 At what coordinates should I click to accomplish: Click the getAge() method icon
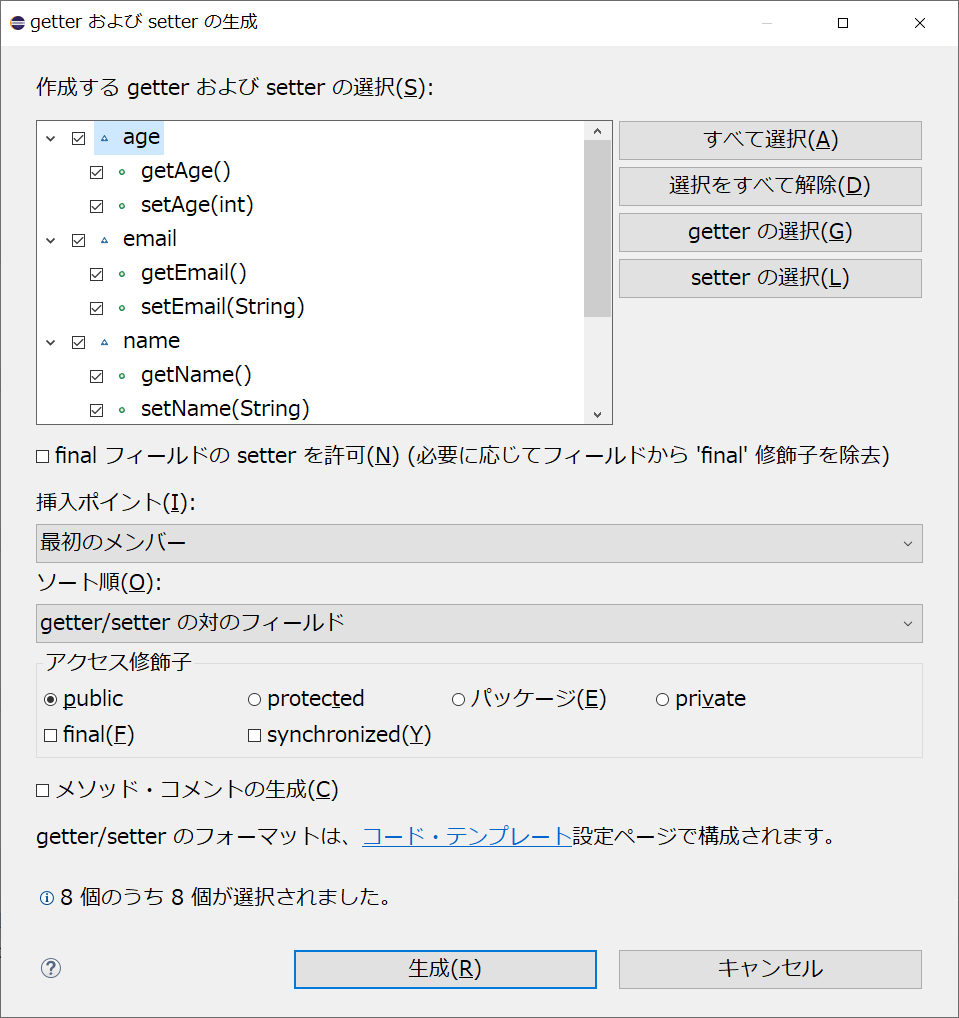click(124, 171)
